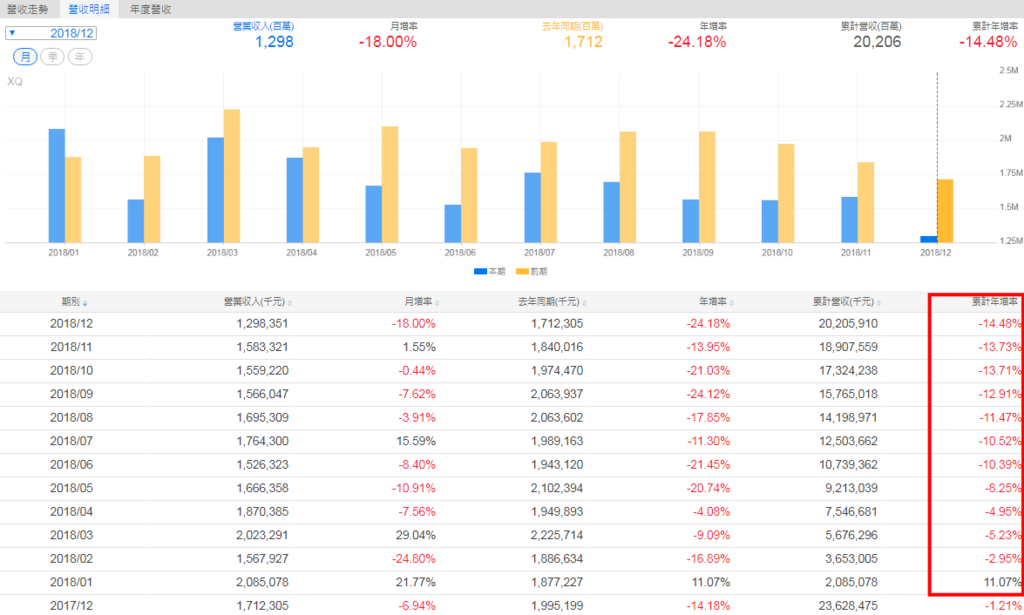Click cumulative revenue 23,628,475
The width and height of the screenshot is (1024, 615).
pyautogui.click(x=848, y=606)
